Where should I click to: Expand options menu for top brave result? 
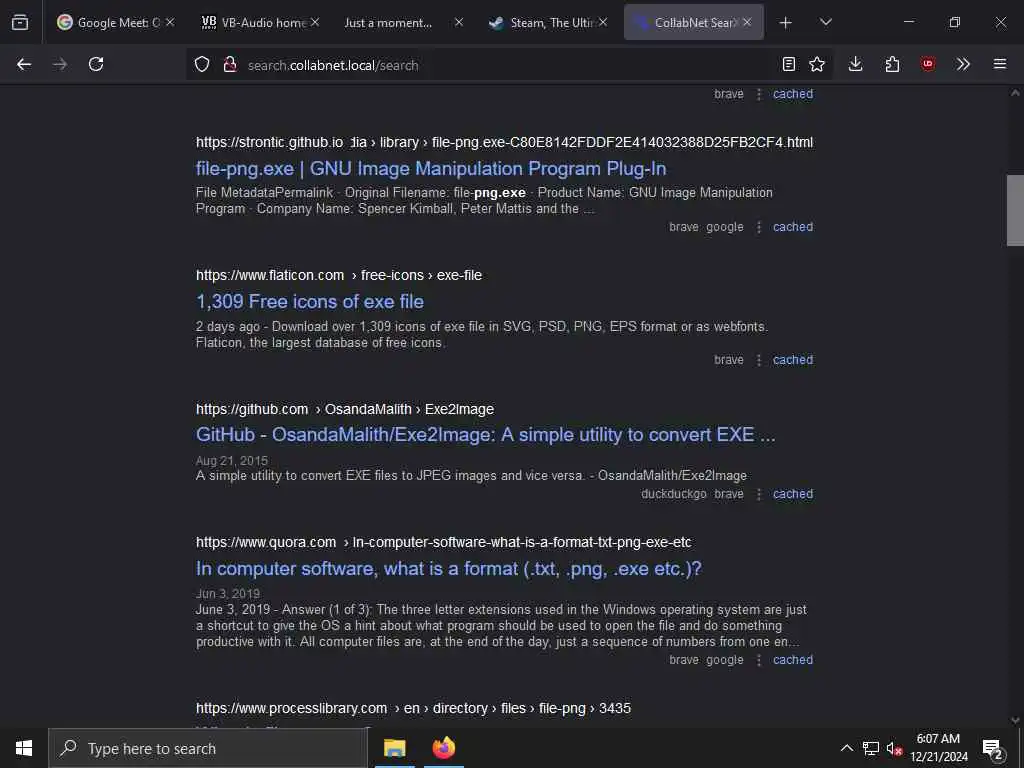(x=759, y=94)
